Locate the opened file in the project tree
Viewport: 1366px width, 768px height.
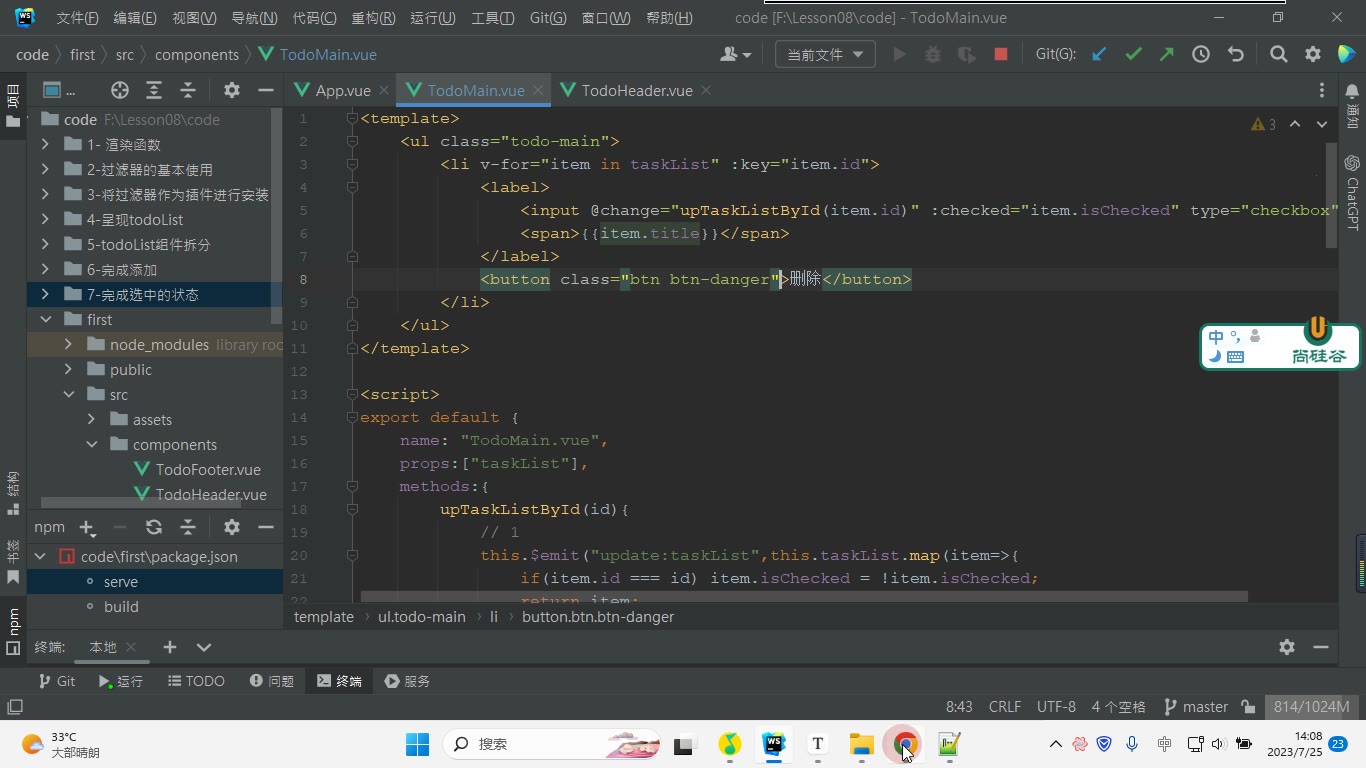point(120,90)
